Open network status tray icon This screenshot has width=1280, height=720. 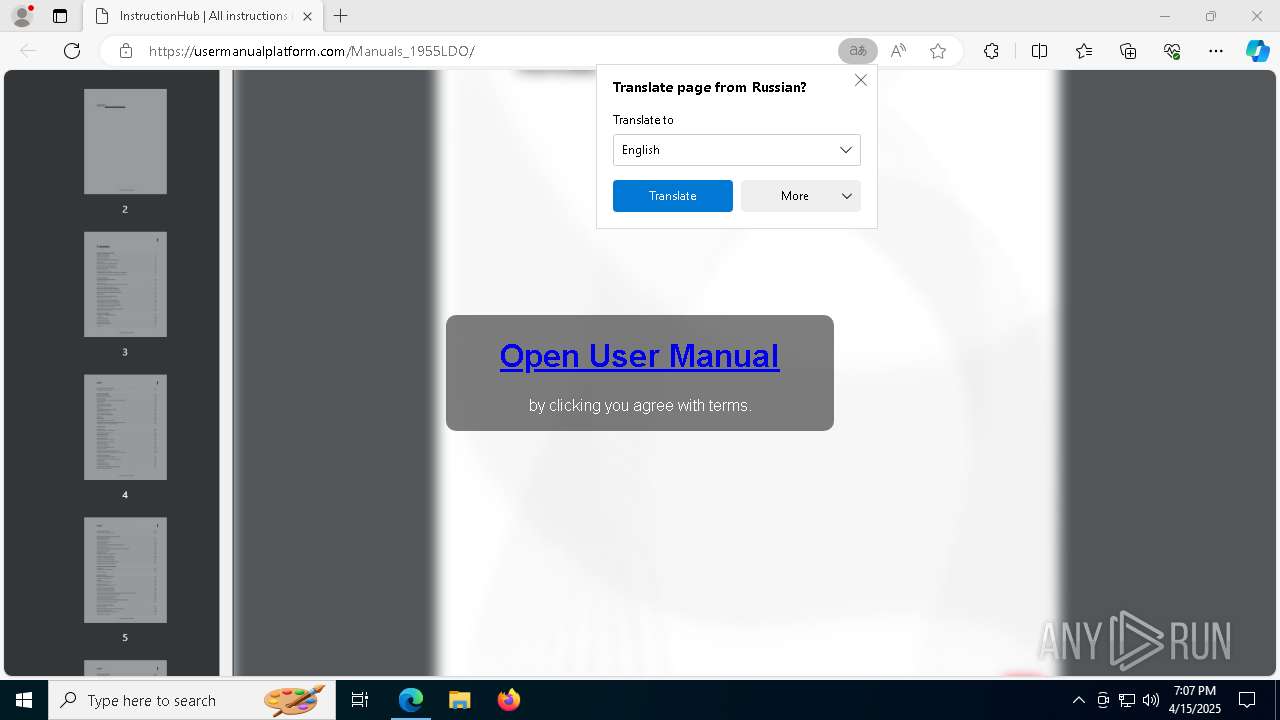(x=1127, y=700)
